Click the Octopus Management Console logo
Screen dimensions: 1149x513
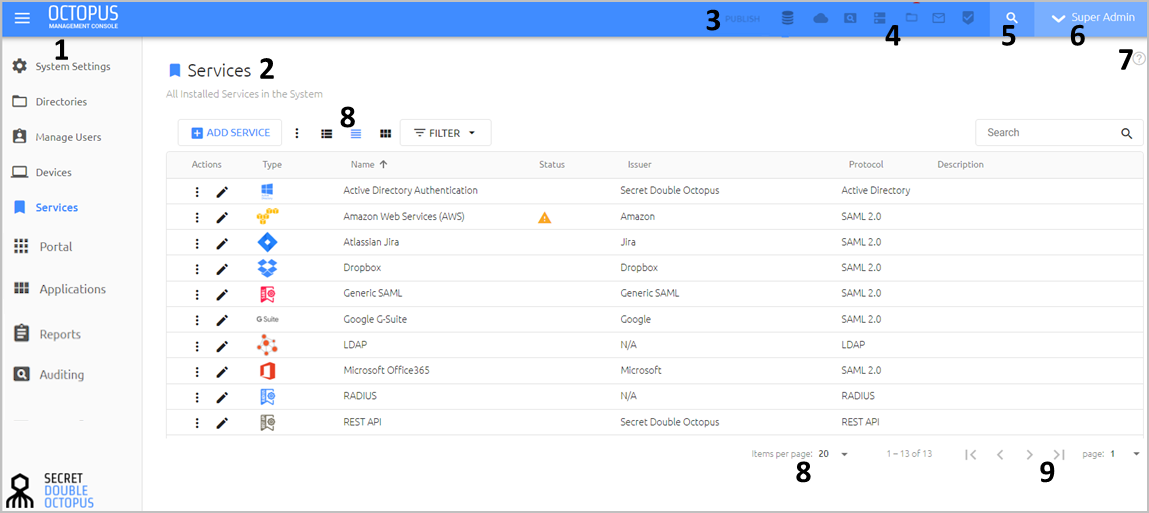(x=83, y=18)
